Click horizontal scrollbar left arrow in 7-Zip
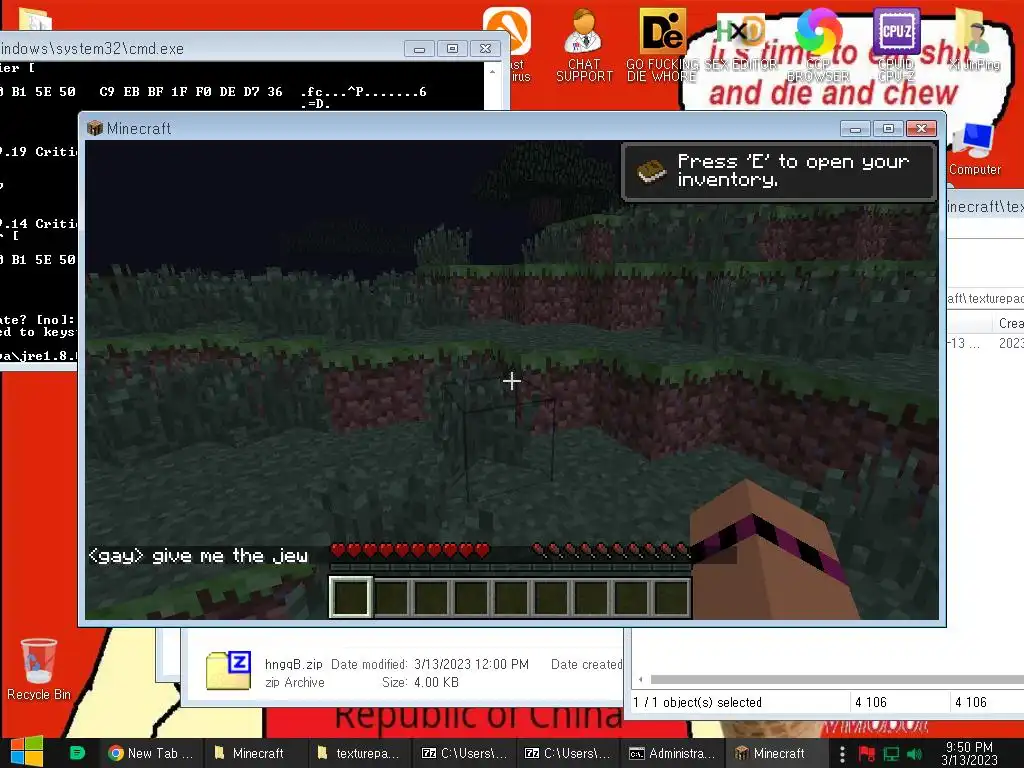 coord(640,680)
